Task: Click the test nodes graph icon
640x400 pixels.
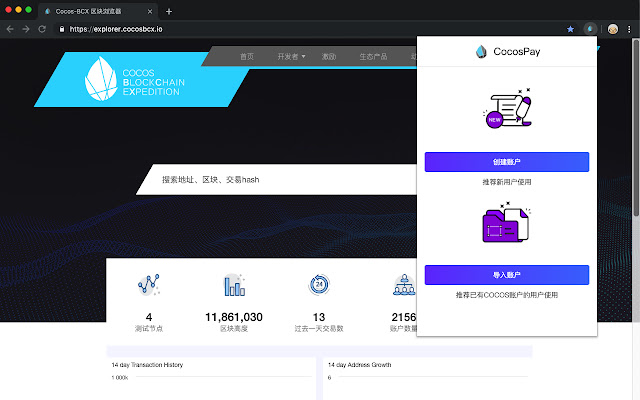Action: point(149,284)
